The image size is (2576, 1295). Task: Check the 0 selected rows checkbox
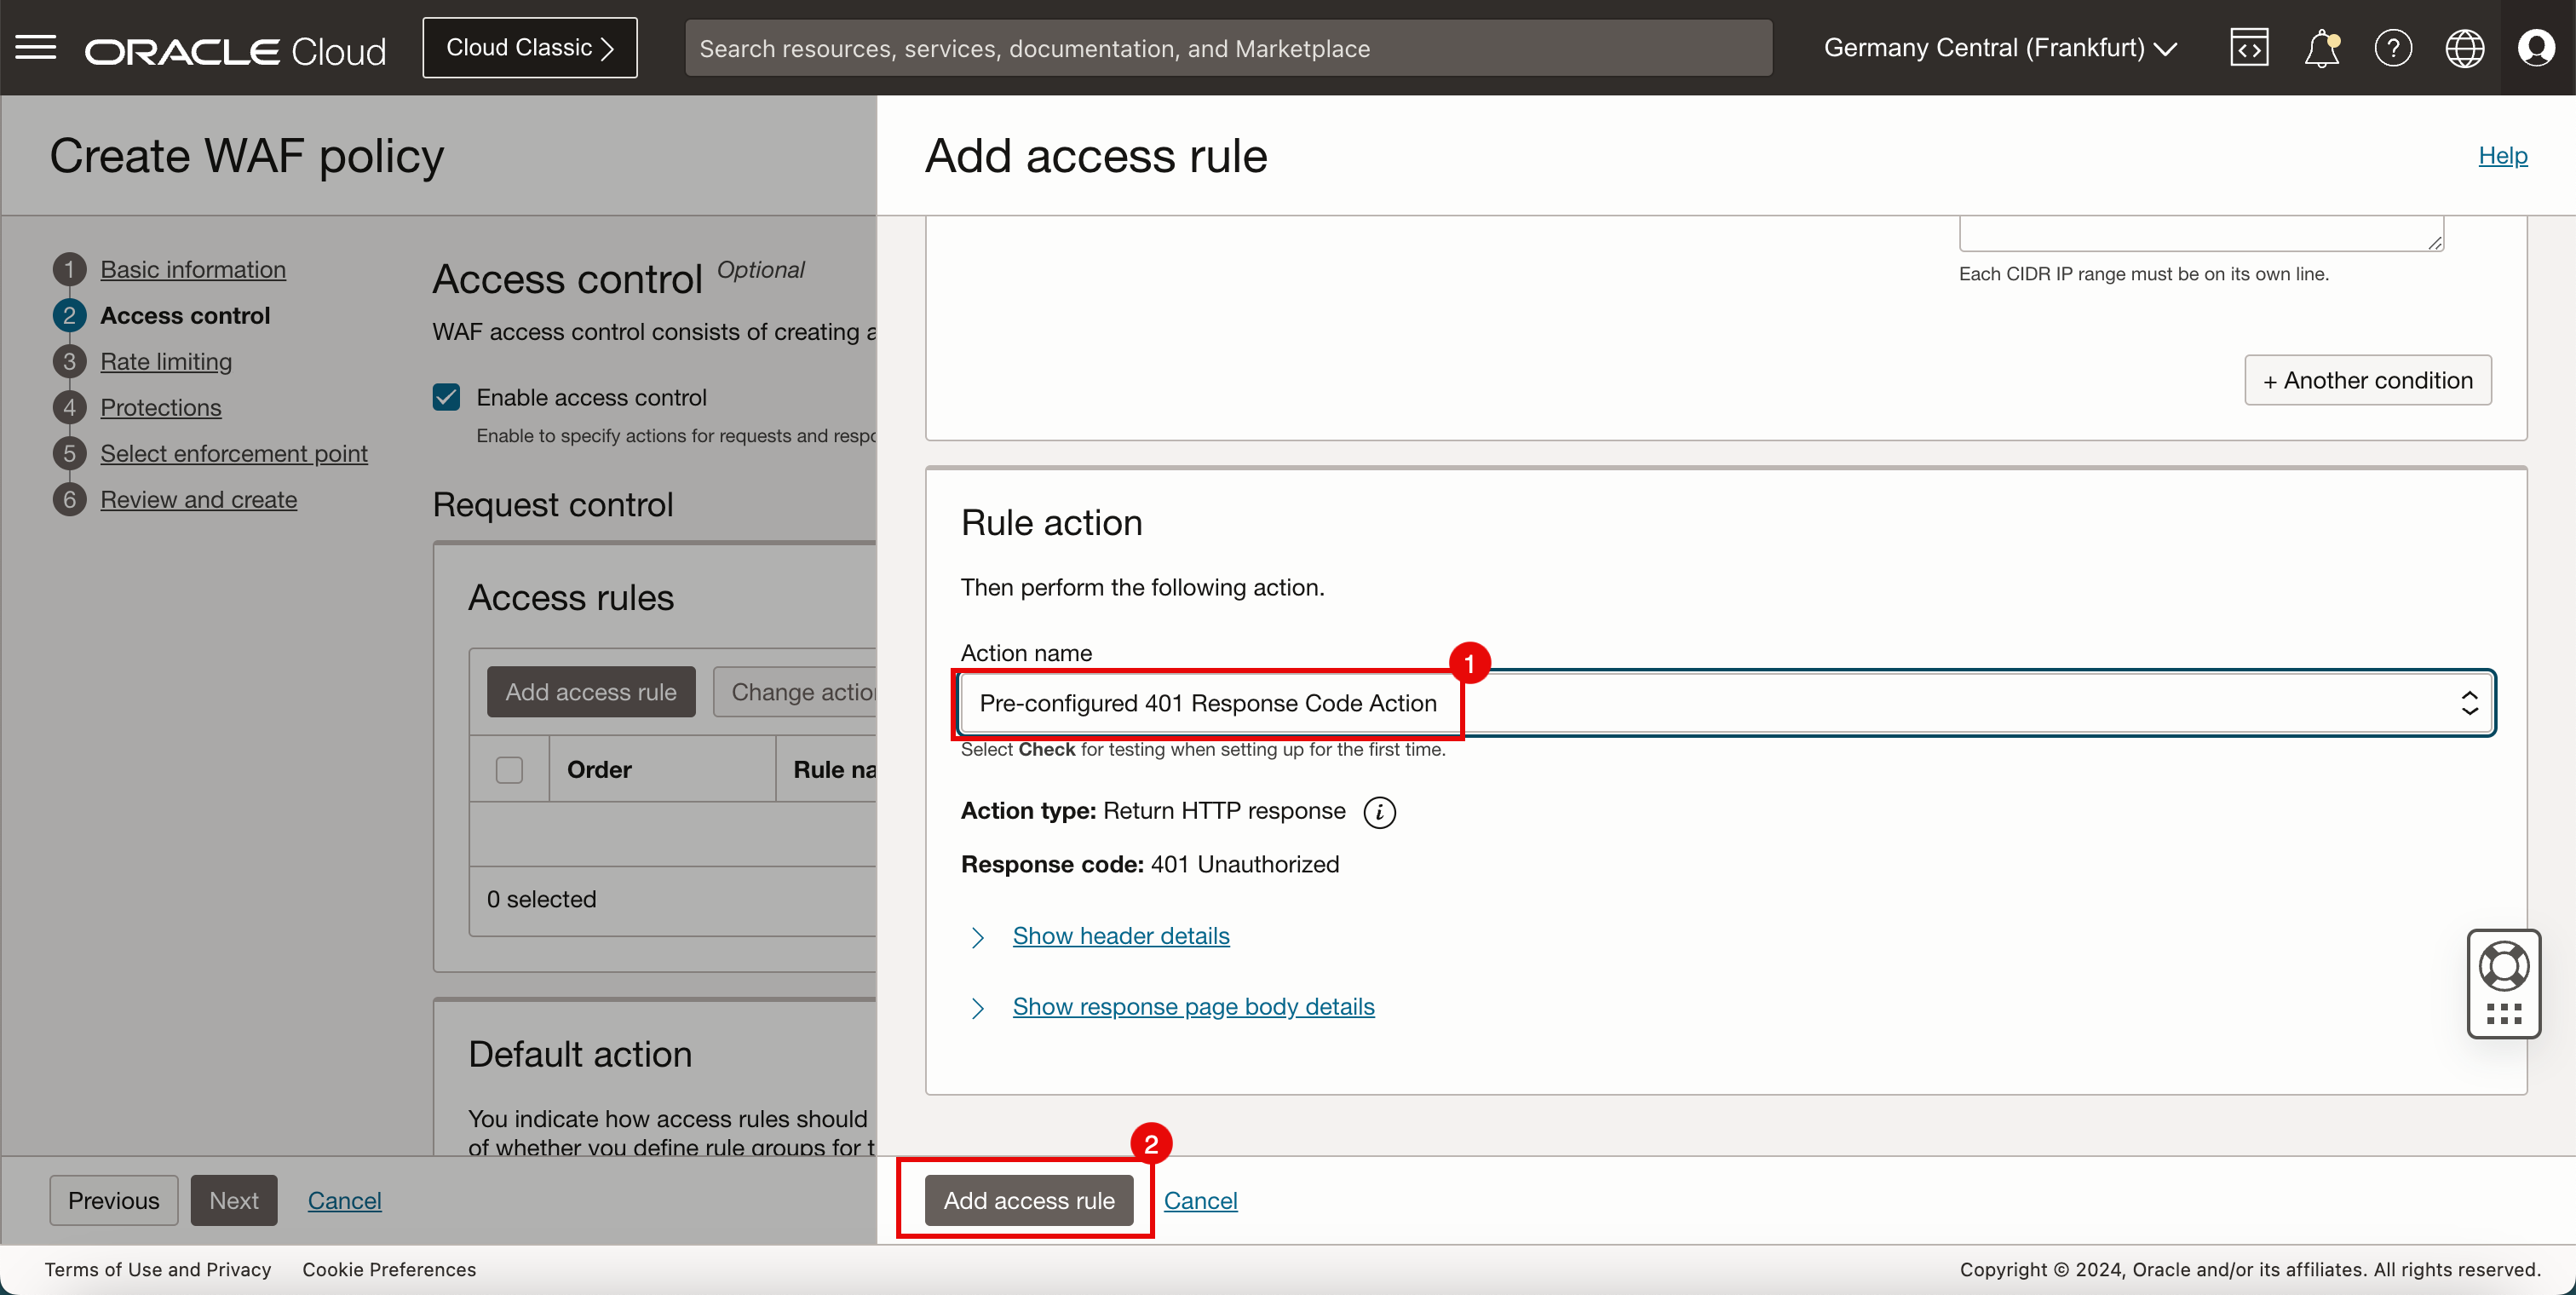click(510, 768)
